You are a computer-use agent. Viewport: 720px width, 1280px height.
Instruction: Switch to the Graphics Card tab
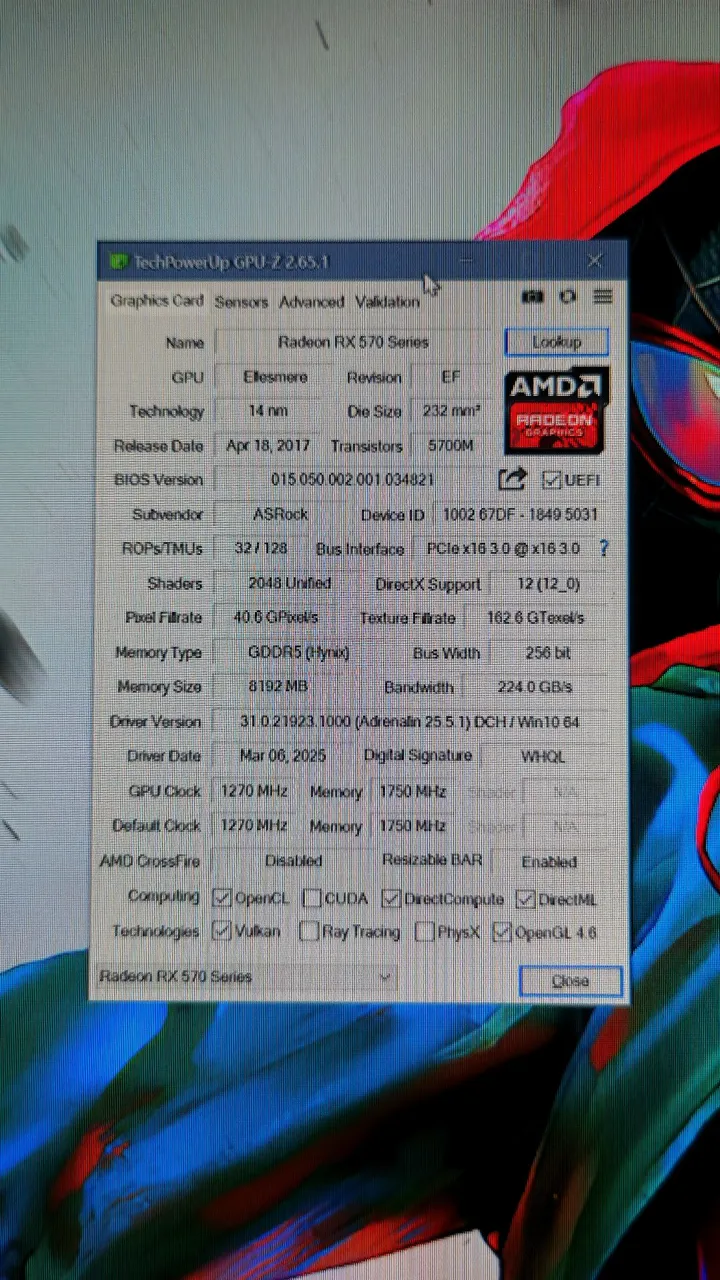[x=157, y=300]
